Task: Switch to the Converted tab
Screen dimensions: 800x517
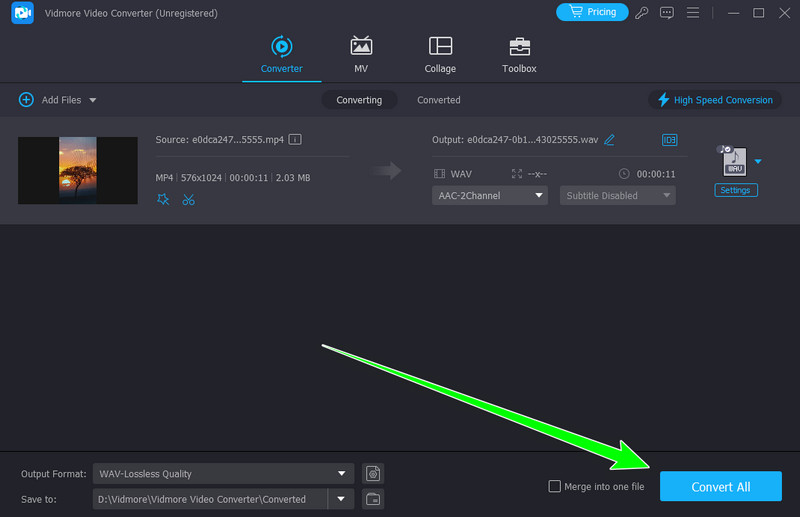Action: [439, 100]
